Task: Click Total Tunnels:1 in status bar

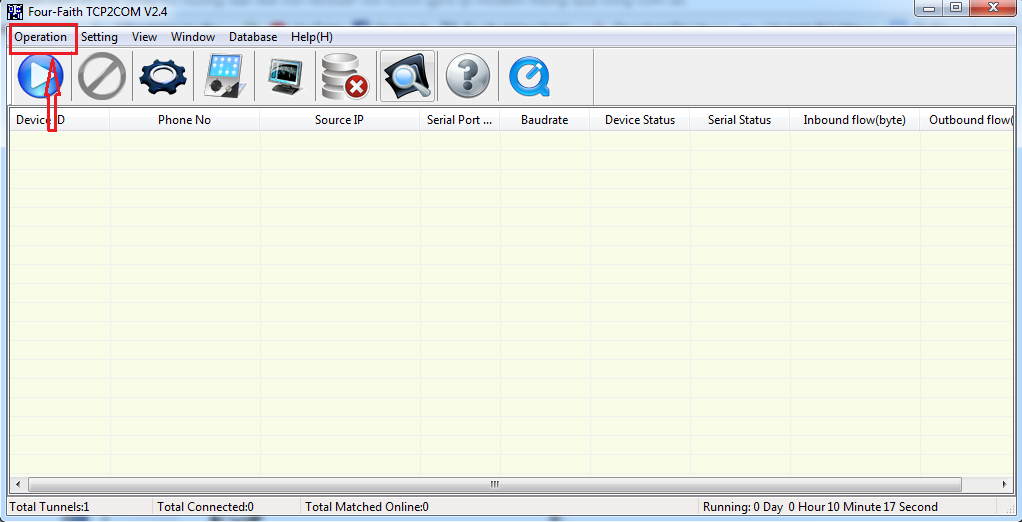Action: click(50, 506)
